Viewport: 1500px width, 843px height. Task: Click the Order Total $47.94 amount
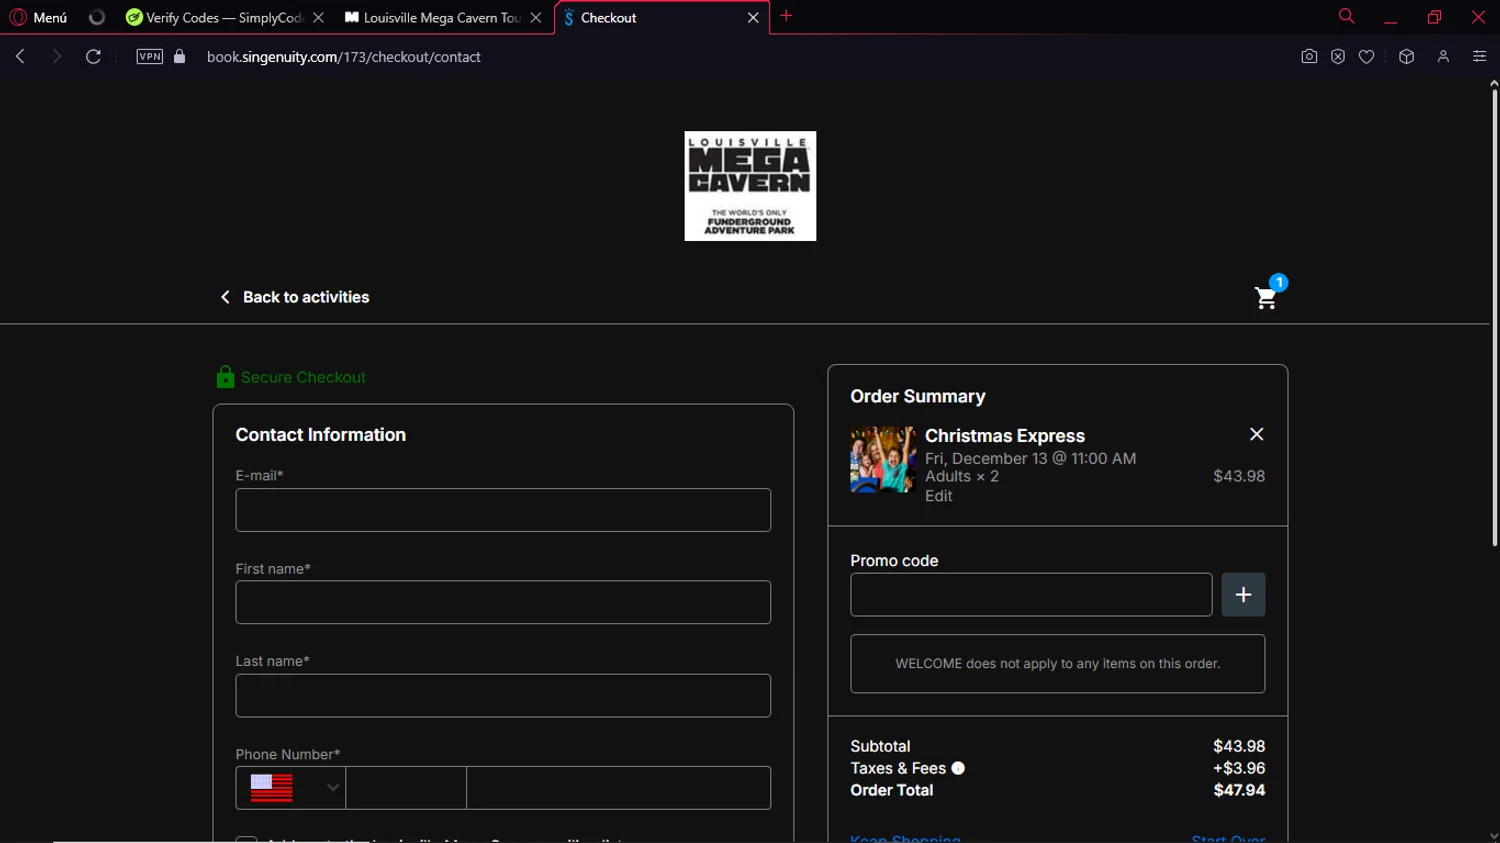1239,790
